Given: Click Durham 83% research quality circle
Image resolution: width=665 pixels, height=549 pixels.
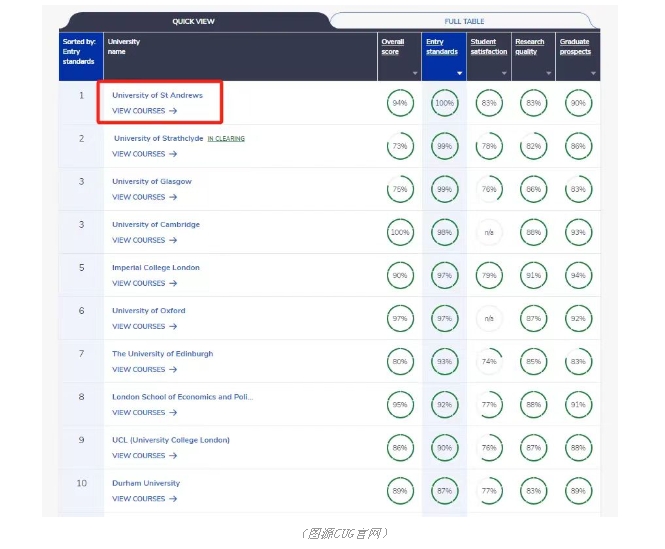Looking at the screenshot, I should pos(534,491).
